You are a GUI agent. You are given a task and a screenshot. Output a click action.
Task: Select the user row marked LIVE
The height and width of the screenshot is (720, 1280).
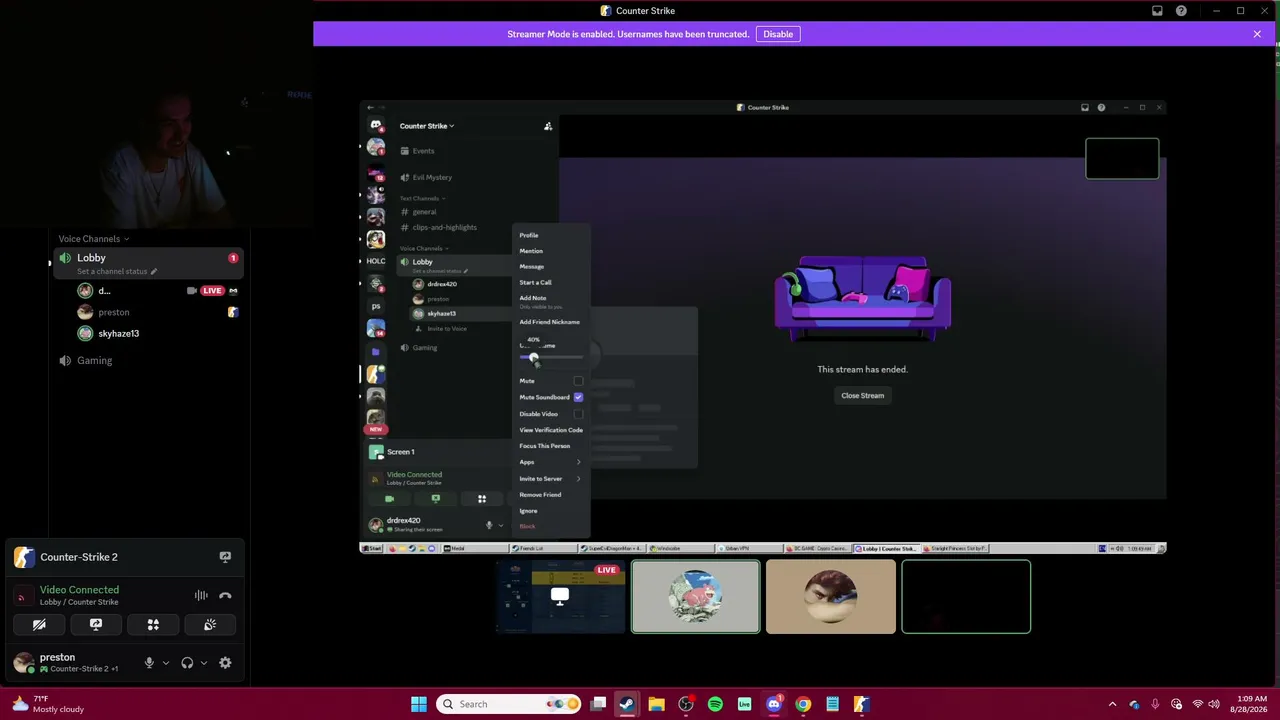pyautogui.click(x=157, y=291)
